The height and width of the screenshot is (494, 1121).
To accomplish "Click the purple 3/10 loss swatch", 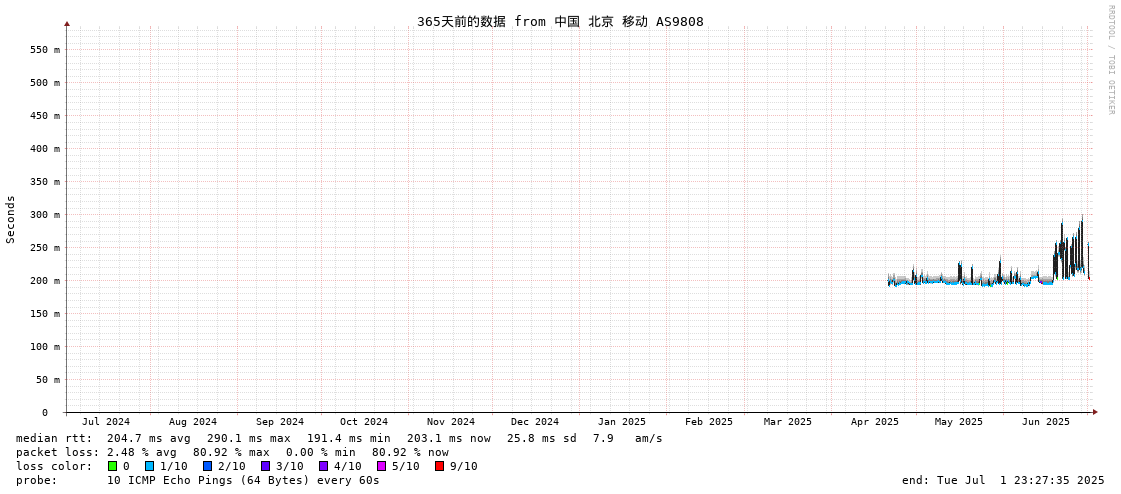I will pyautogui.click(x=265, y=466).
